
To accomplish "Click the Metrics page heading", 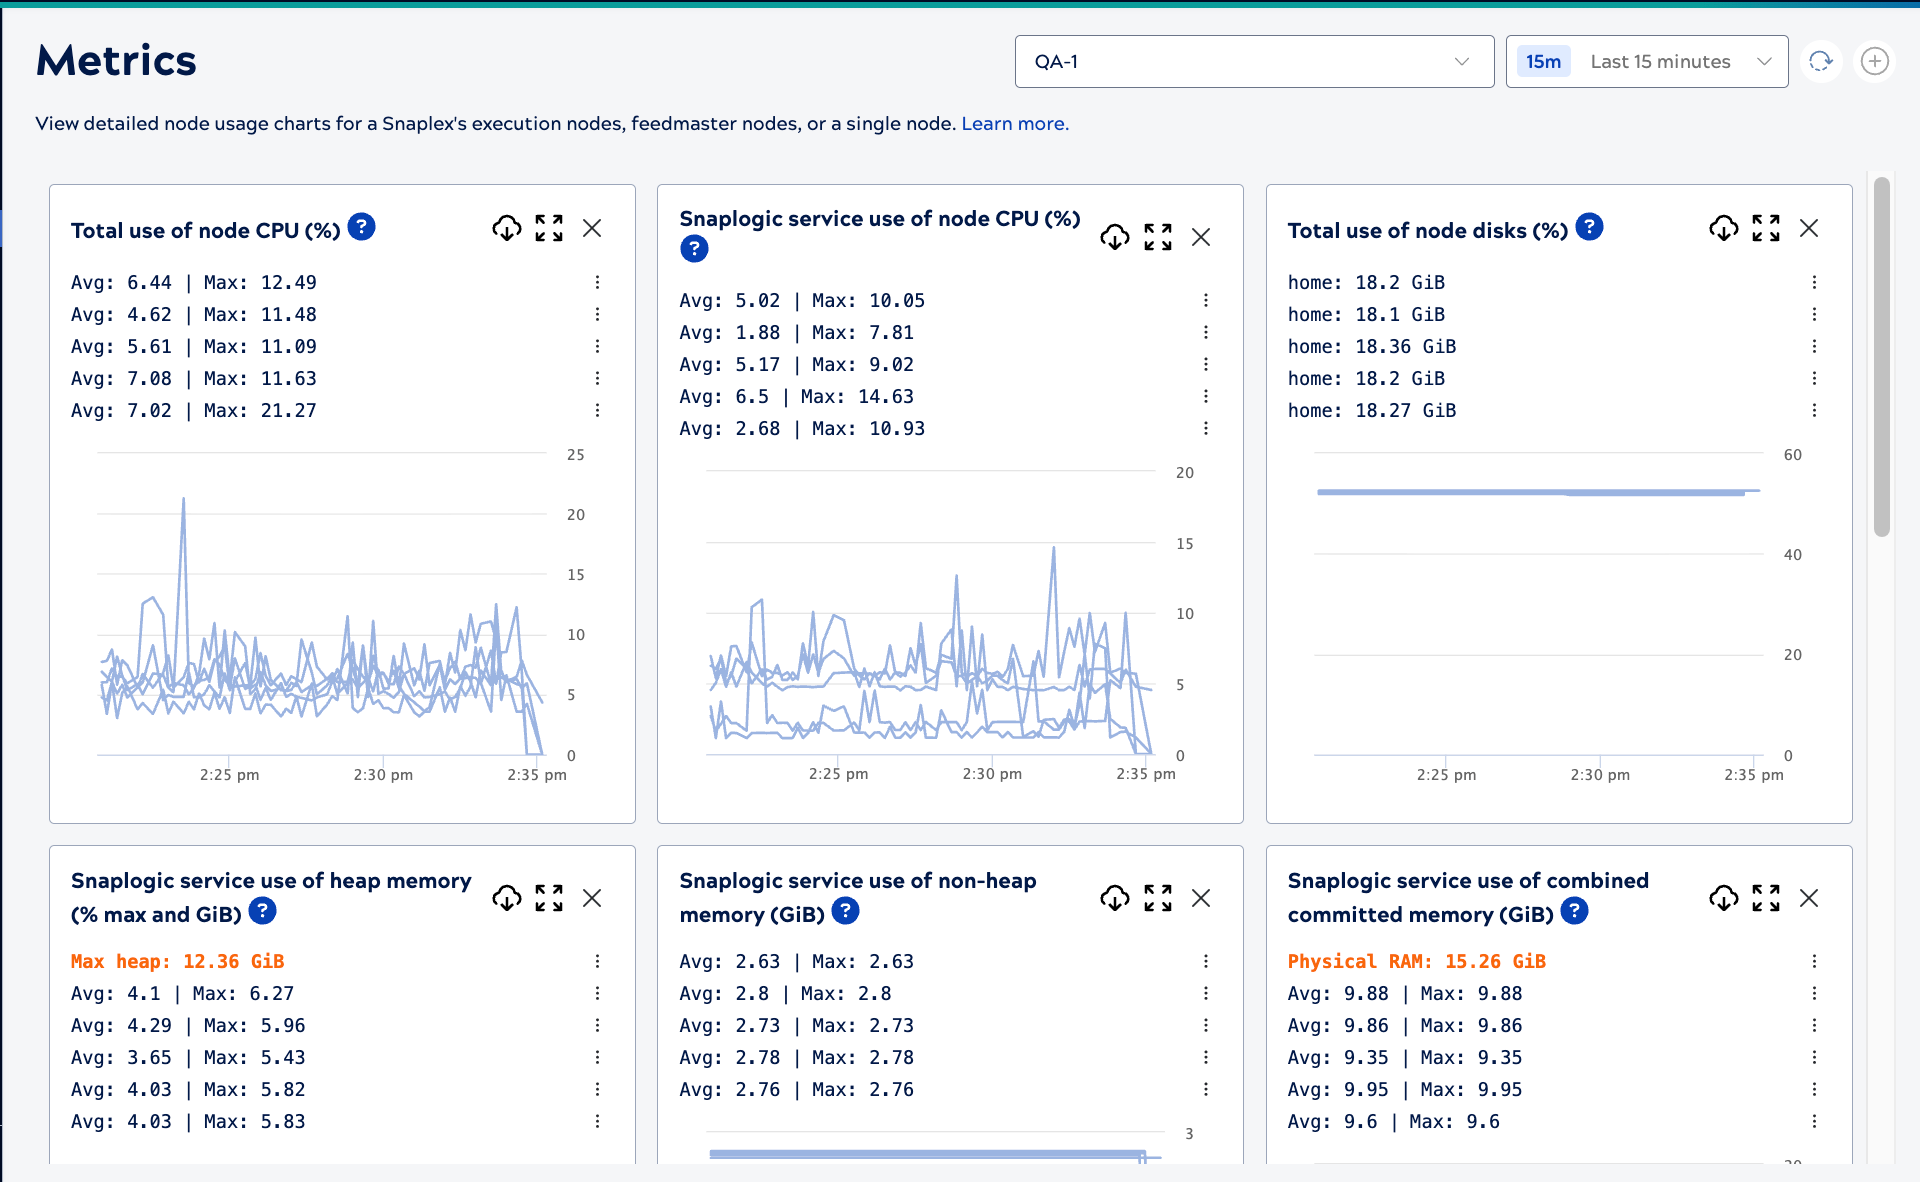I will click(x=116, y=60).
